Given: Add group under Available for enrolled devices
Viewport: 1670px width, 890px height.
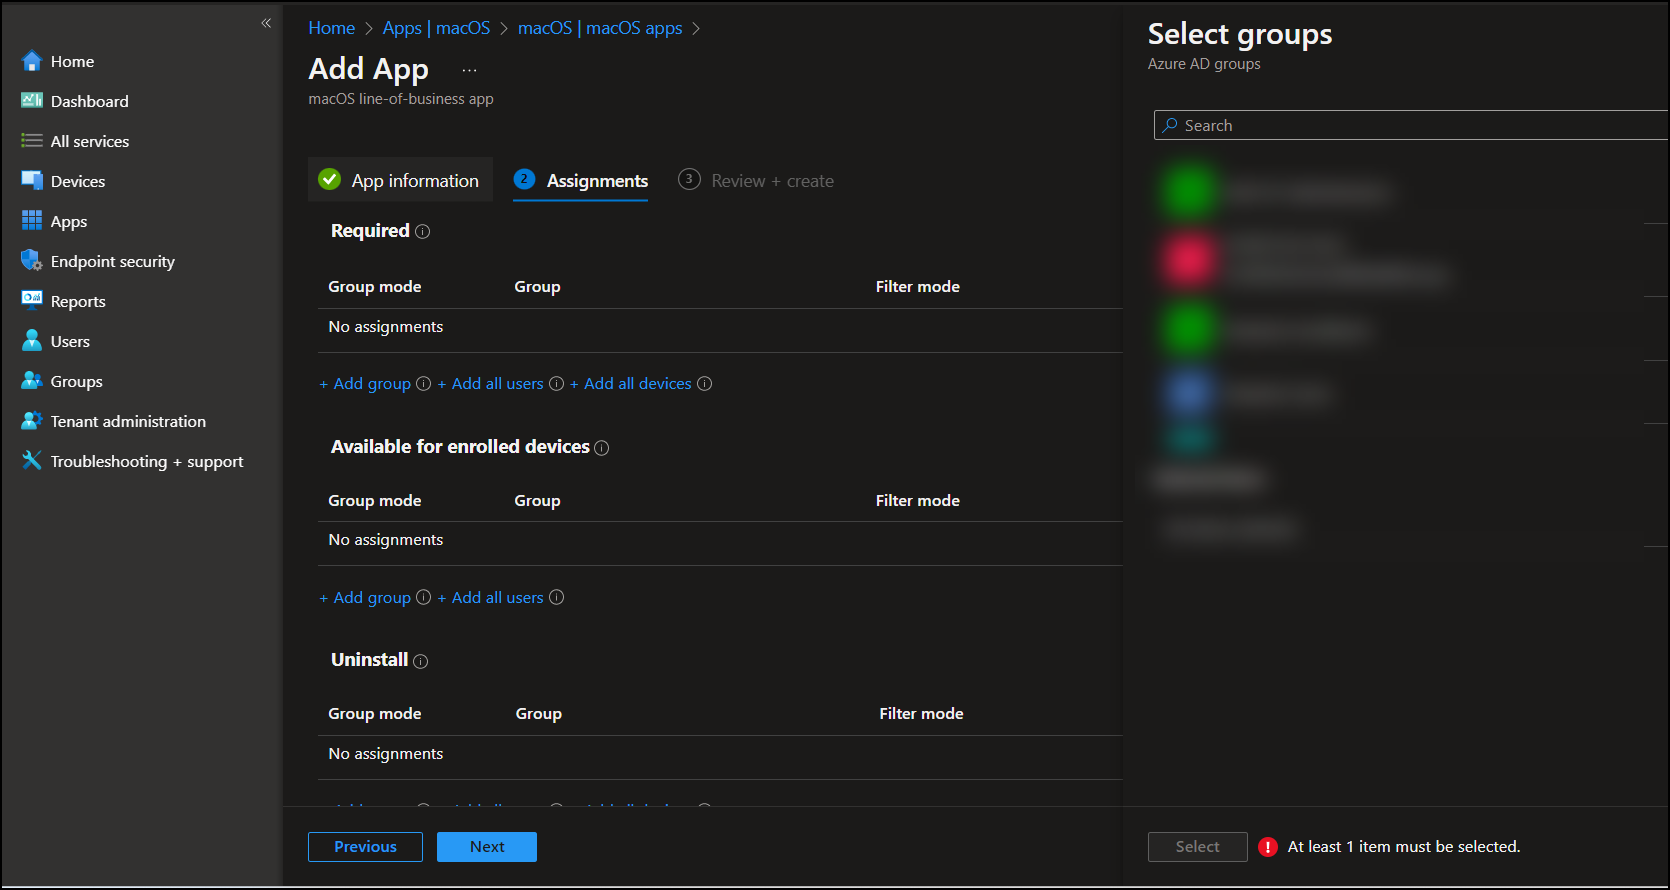Looking at the screenshot, I should [365, 597].
